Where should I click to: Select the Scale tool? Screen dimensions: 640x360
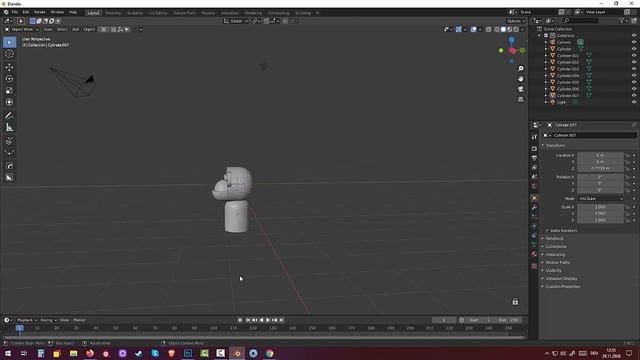[9, 91]
